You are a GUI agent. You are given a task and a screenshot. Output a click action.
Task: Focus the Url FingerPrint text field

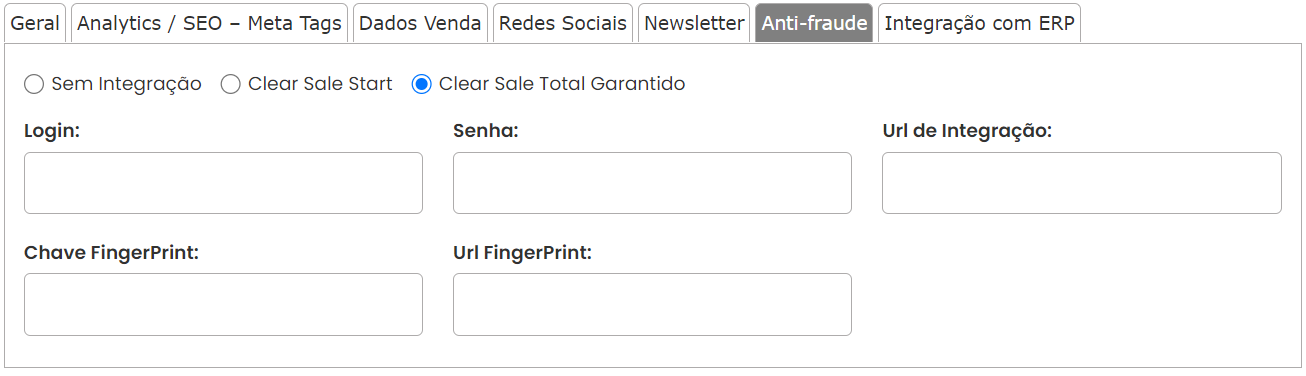coord(652,304)
